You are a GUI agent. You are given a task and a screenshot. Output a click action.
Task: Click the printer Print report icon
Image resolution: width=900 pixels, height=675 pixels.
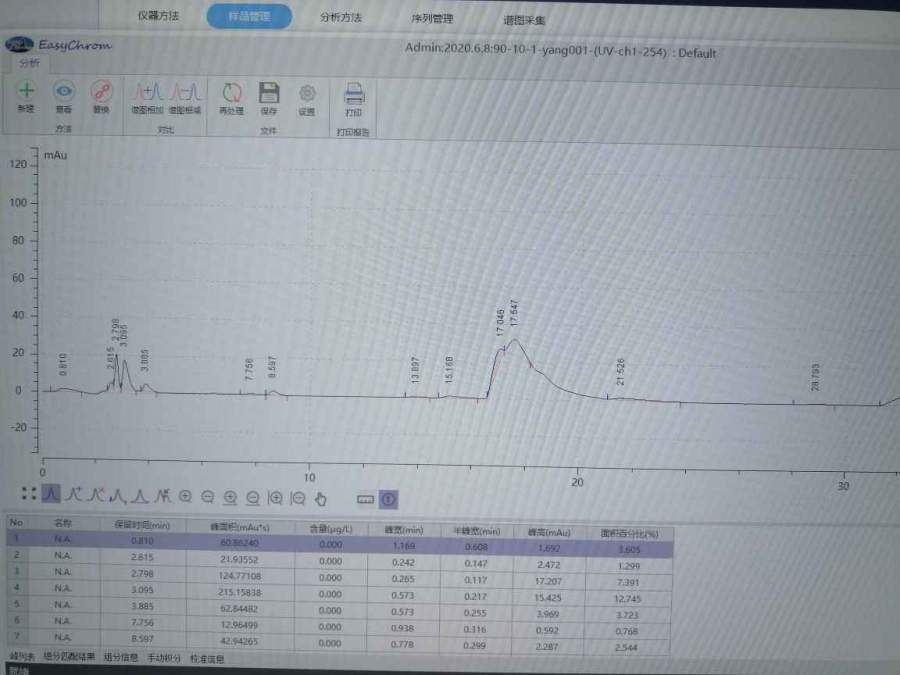click(x=354, y=94)
